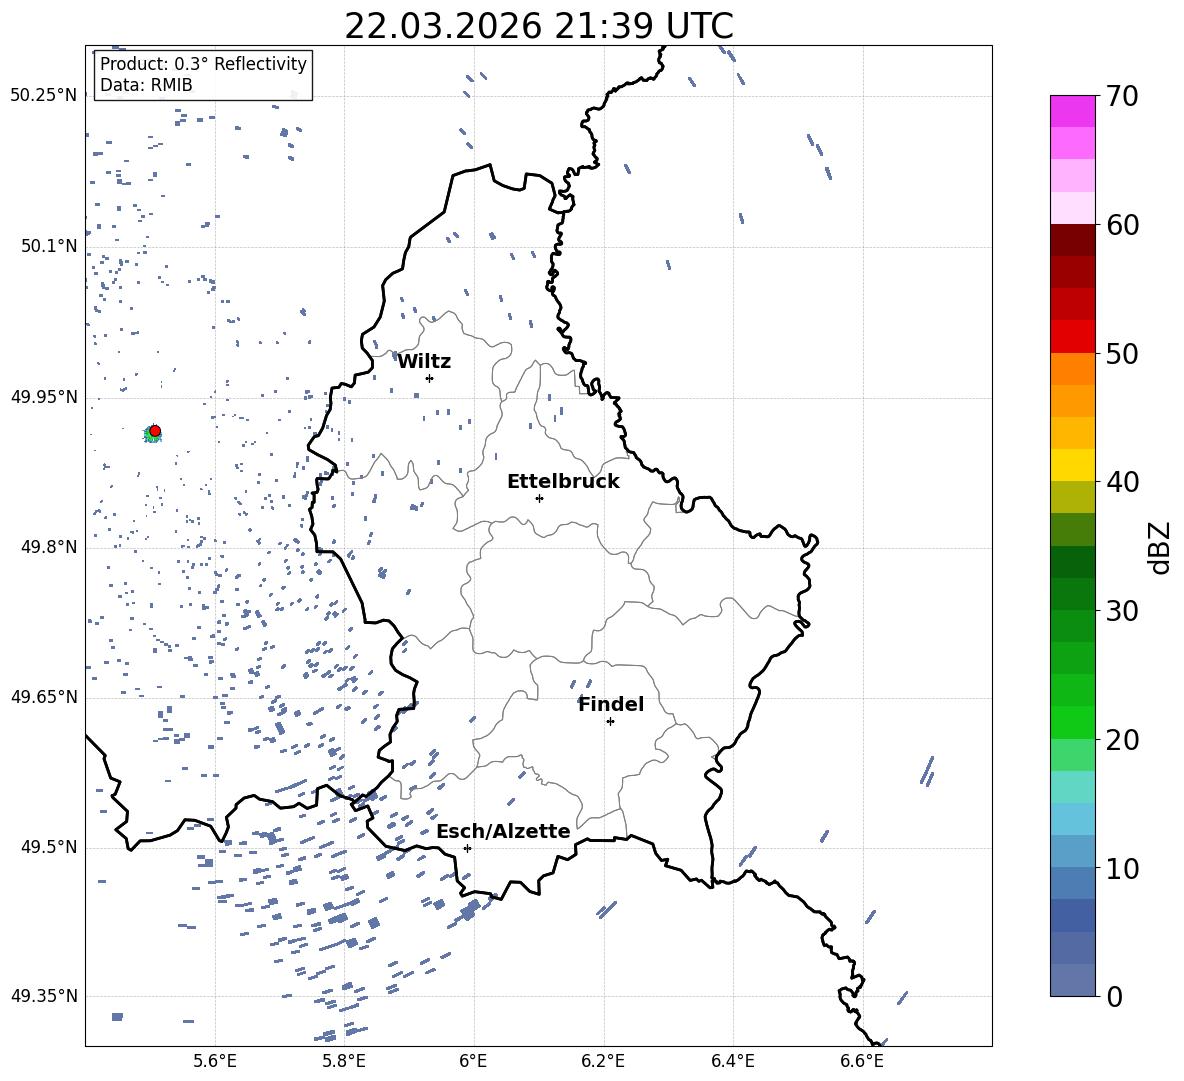Click the Esch/Alzette station cross marker
The height and width of the screenshot is (1081, 1184).
pyautogui.click(x=467, y=848)
